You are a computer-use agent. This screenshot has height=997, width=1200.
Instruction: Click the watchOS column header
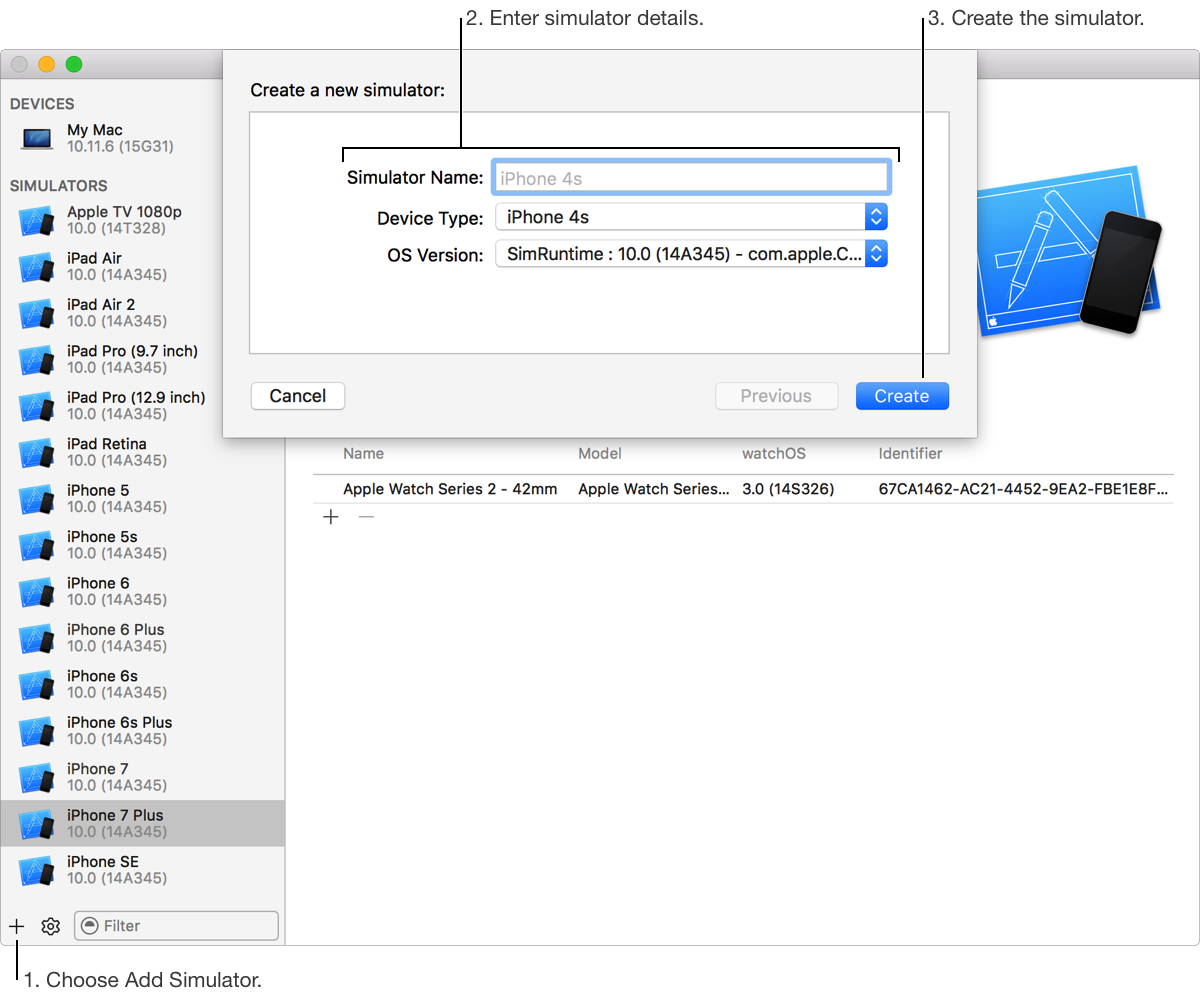tap(773, 453)
